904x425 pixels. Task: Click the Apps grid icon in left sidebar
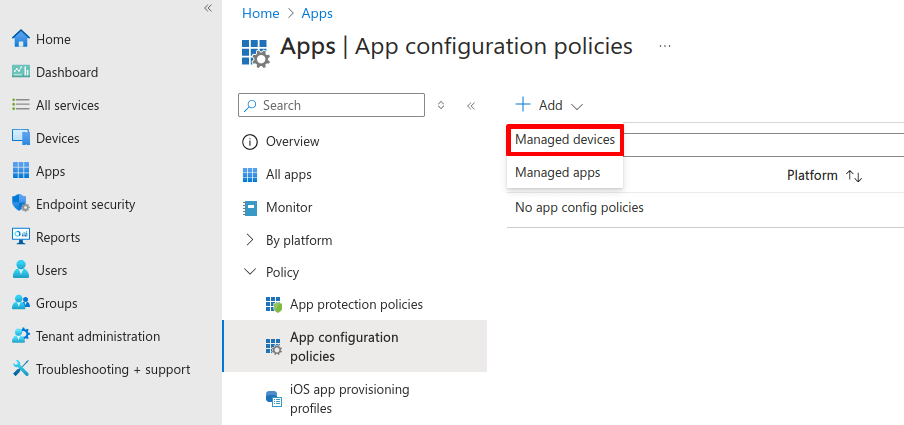click(21, 171)
